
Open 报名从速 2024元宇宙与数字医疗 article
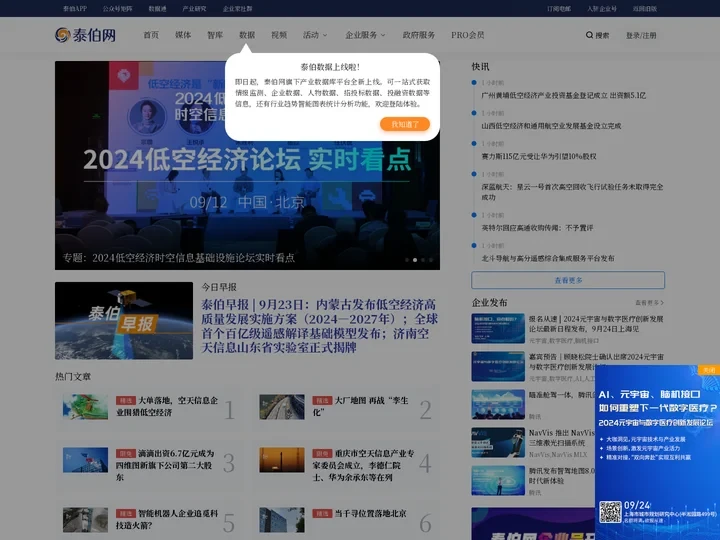[596, 324]
